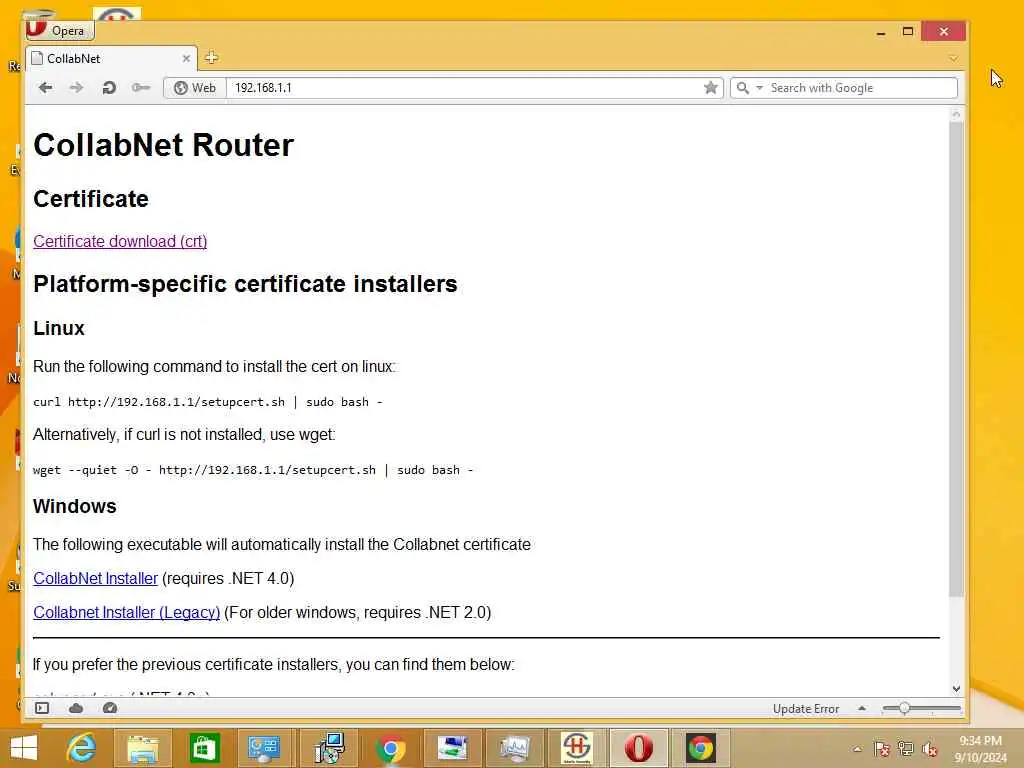The image size is (1024, 768).
Task: Click Update Error status text
Action: pos(806,709)
